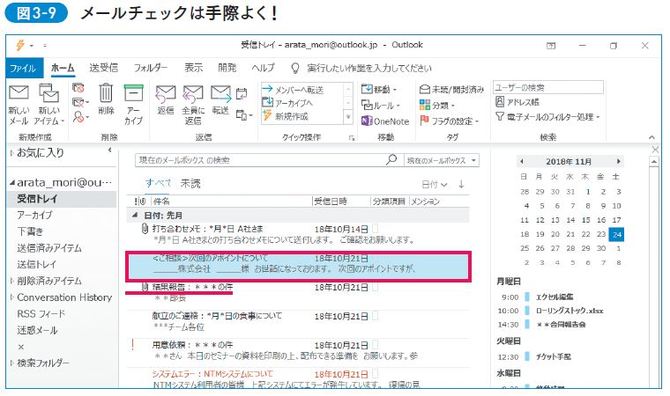Collapse the 日付: 先月 group
This screenshot has height=396, width=670.
coord(135,215)
